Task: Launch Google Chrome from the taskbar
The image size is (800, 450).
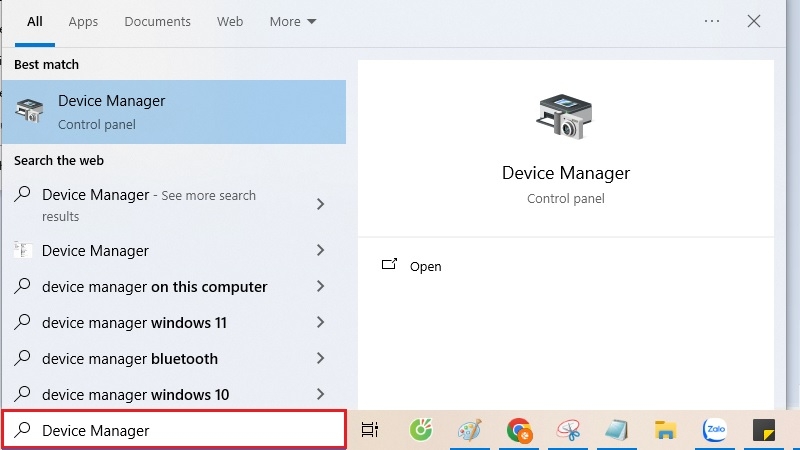Action: point(519,430)
